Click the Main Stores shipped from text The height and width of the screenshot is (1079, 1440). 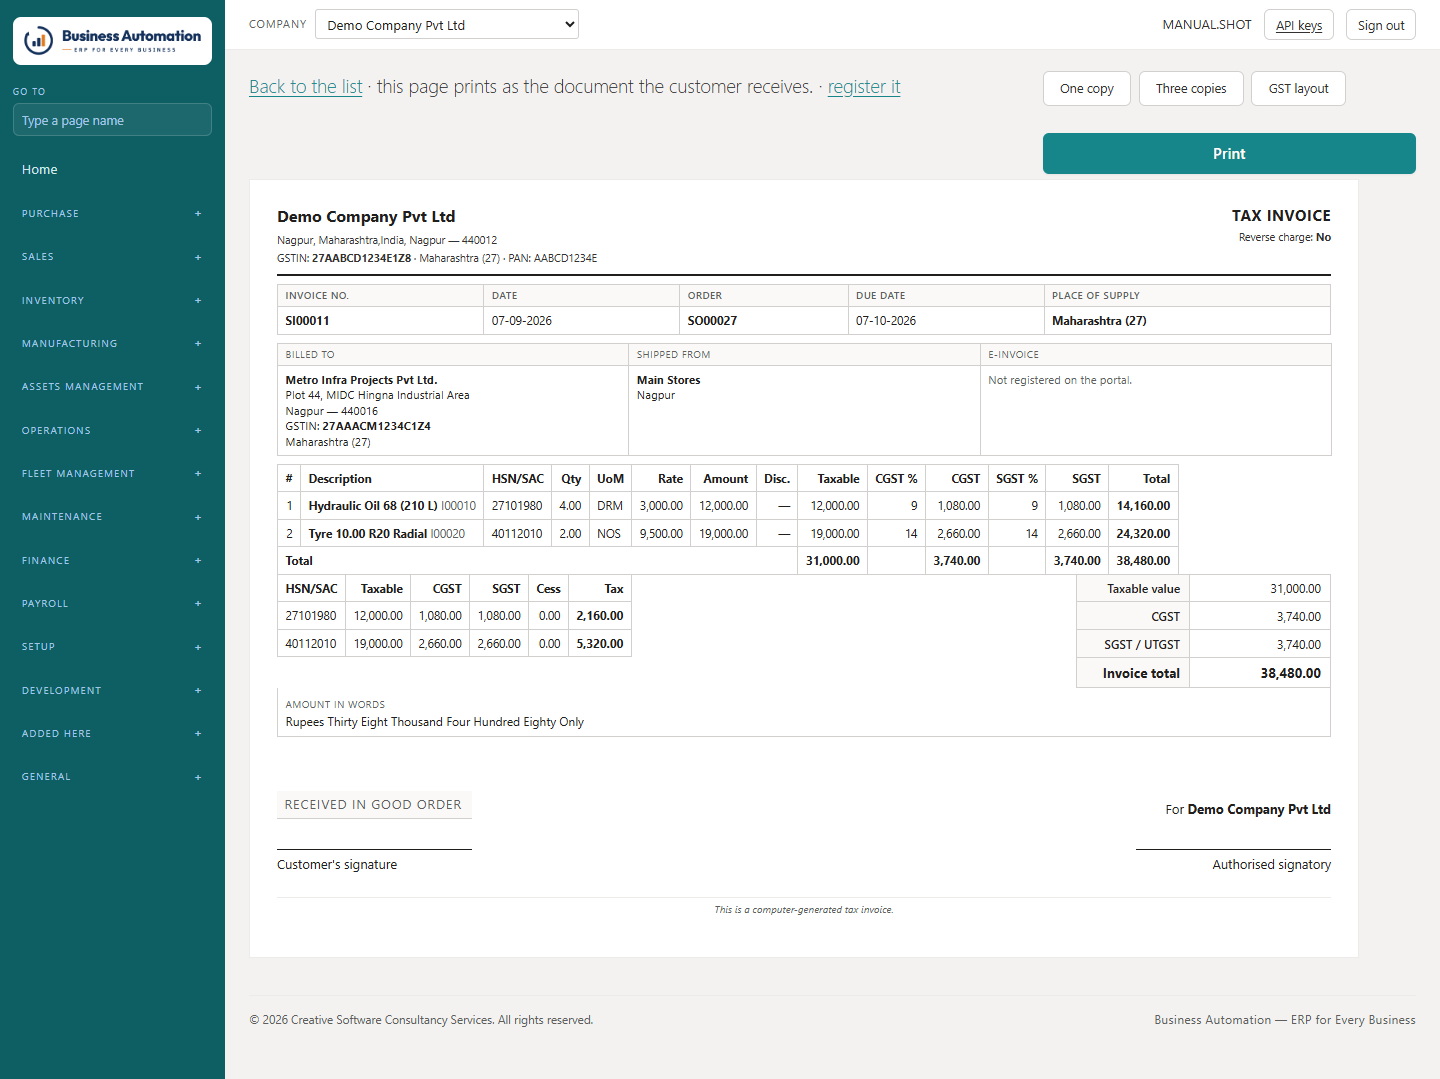[x=669, y=380]
